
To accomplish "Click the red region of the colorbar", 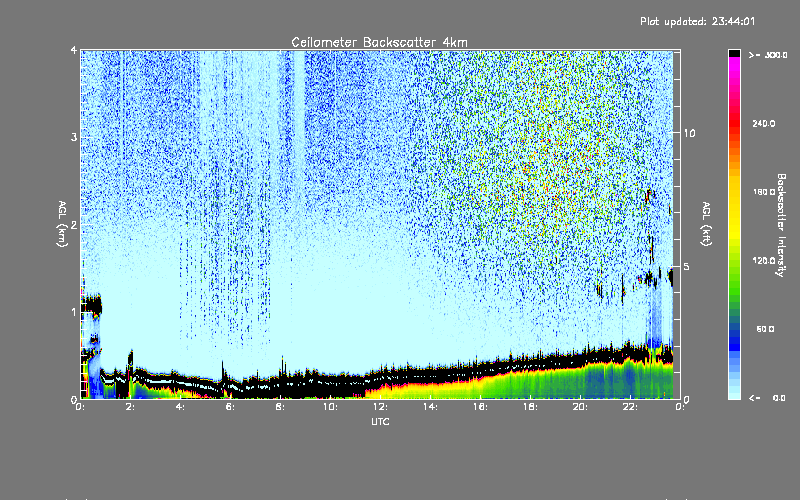I will pos(734,125).
